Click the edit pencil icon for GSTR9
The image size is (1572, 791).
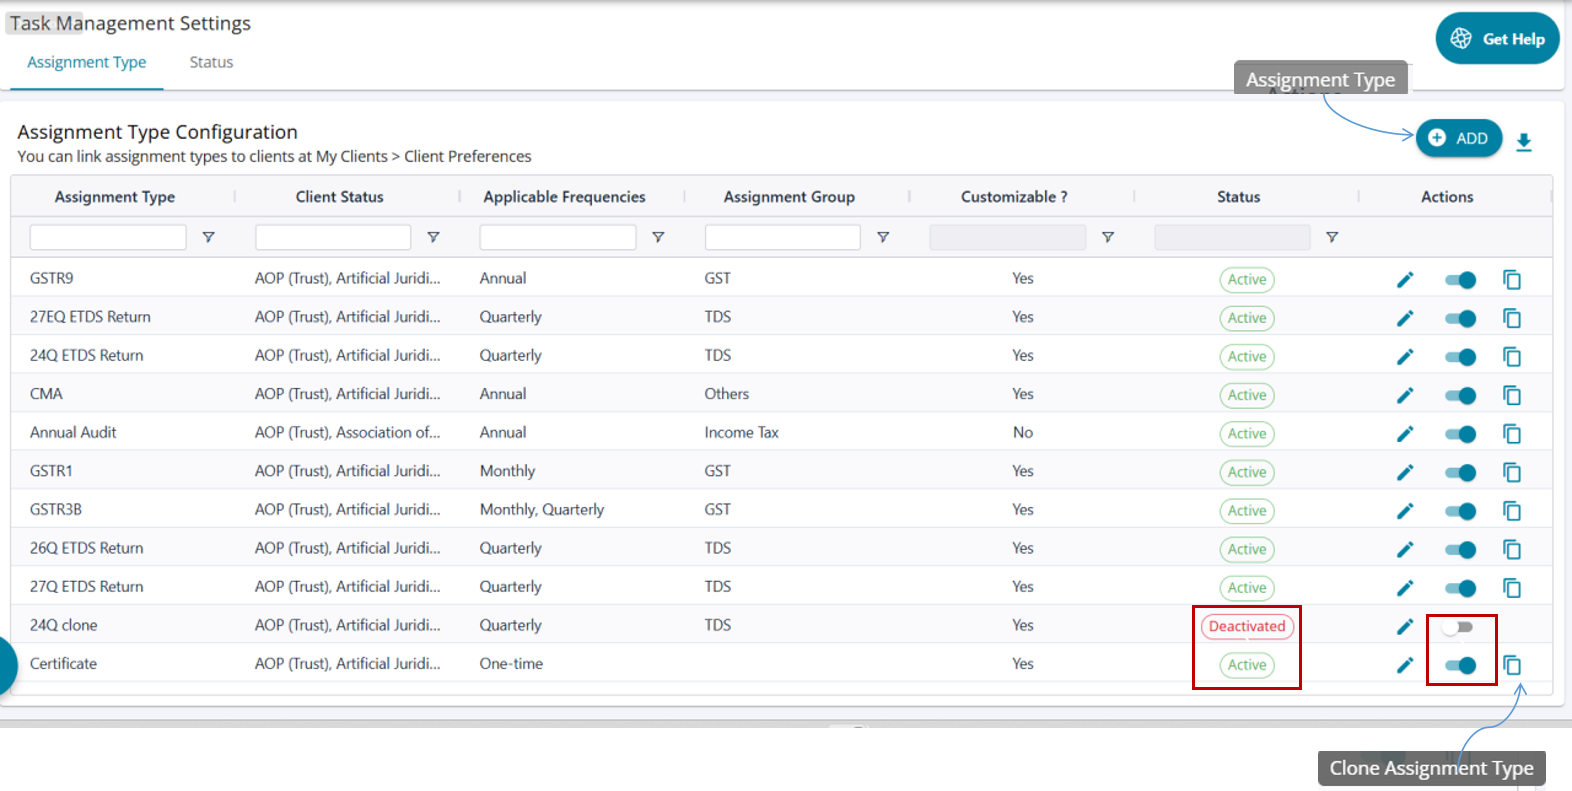pyautogui.click(x=1405, y=280)
